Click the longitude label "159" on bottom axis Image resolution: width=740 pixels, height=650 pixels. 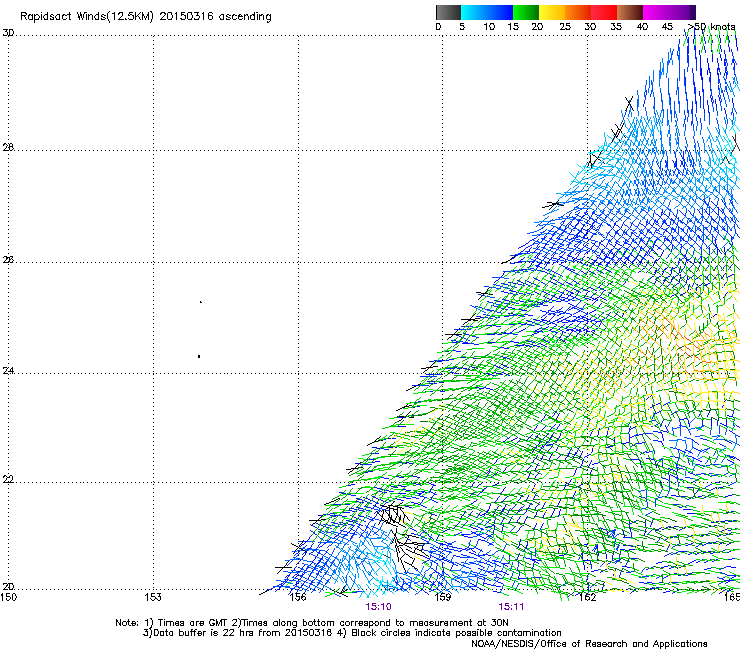[x=443, y=598]
